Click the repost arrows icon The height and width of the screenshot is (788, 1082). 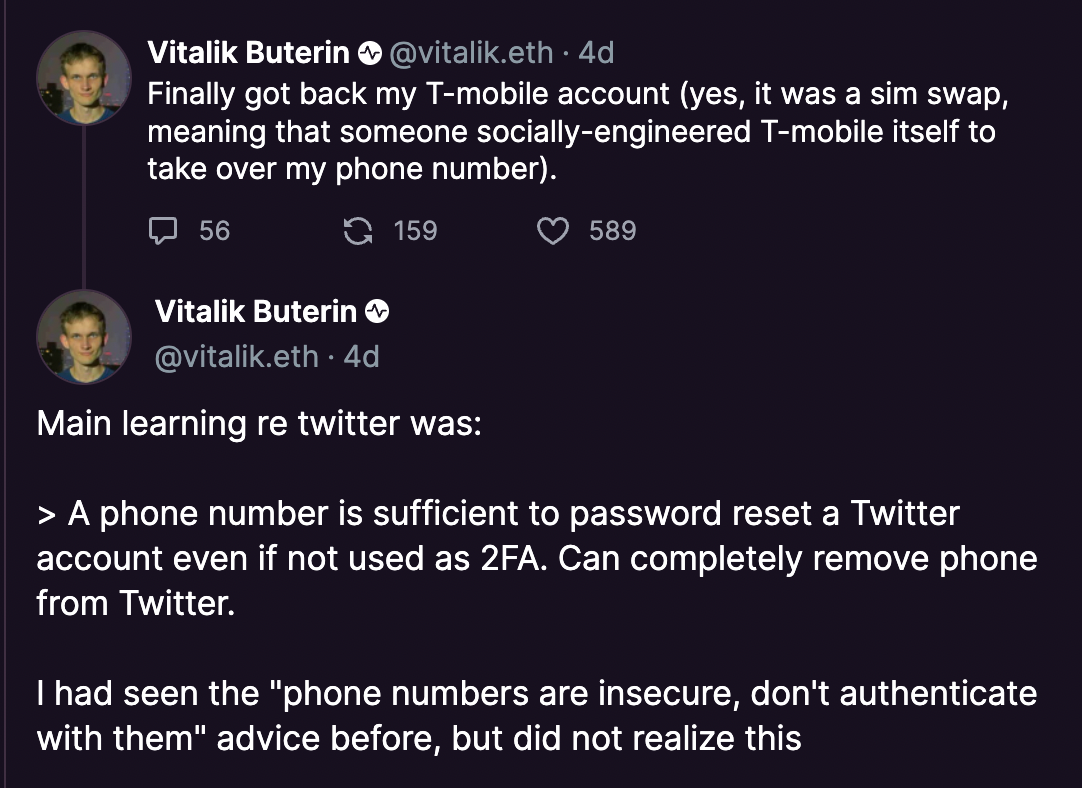[x=358, y=230]
